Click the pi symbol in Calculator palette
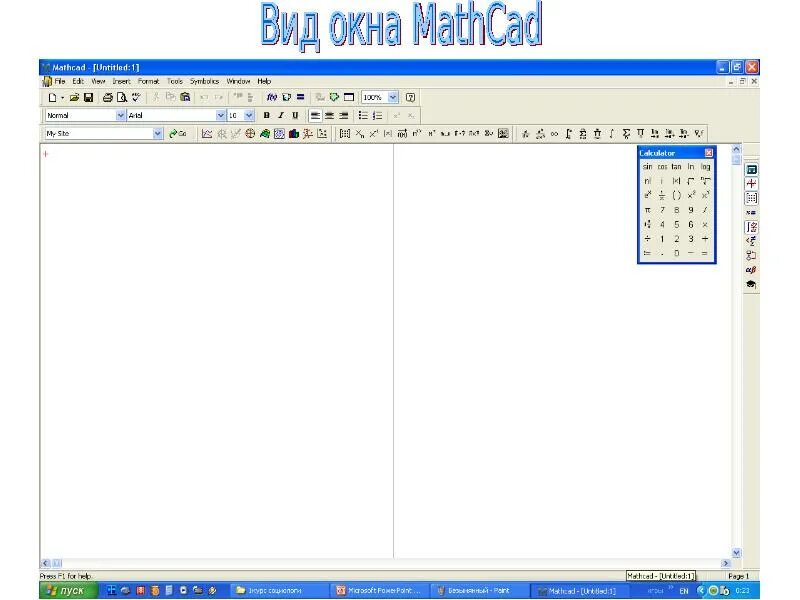 [x=647, y=210]
